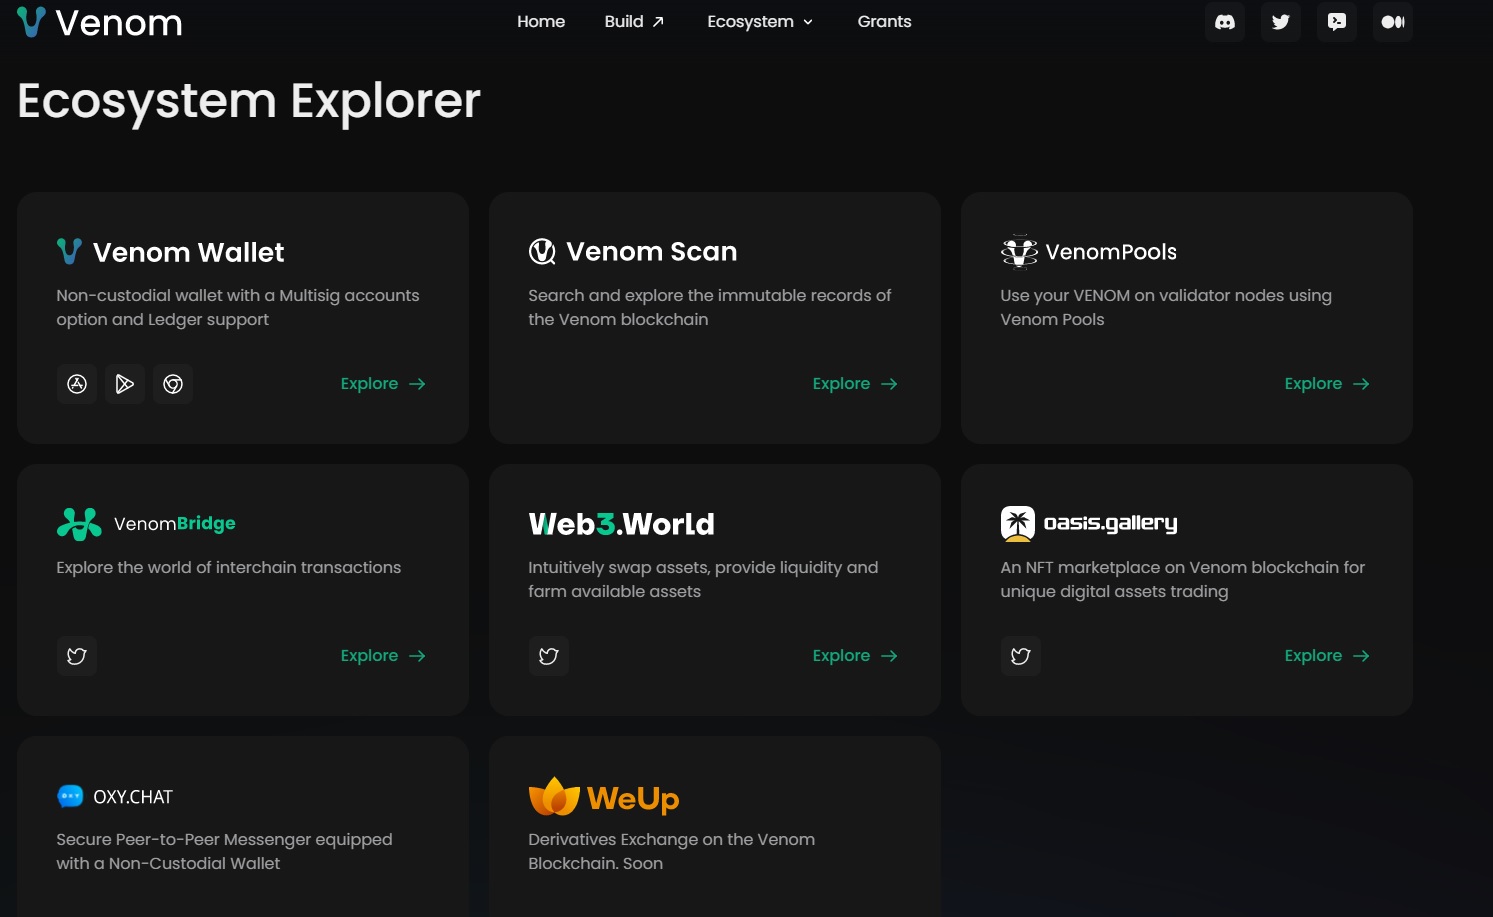
Task: Open Web3.World Twitter icon
Action: pos(549,656)
